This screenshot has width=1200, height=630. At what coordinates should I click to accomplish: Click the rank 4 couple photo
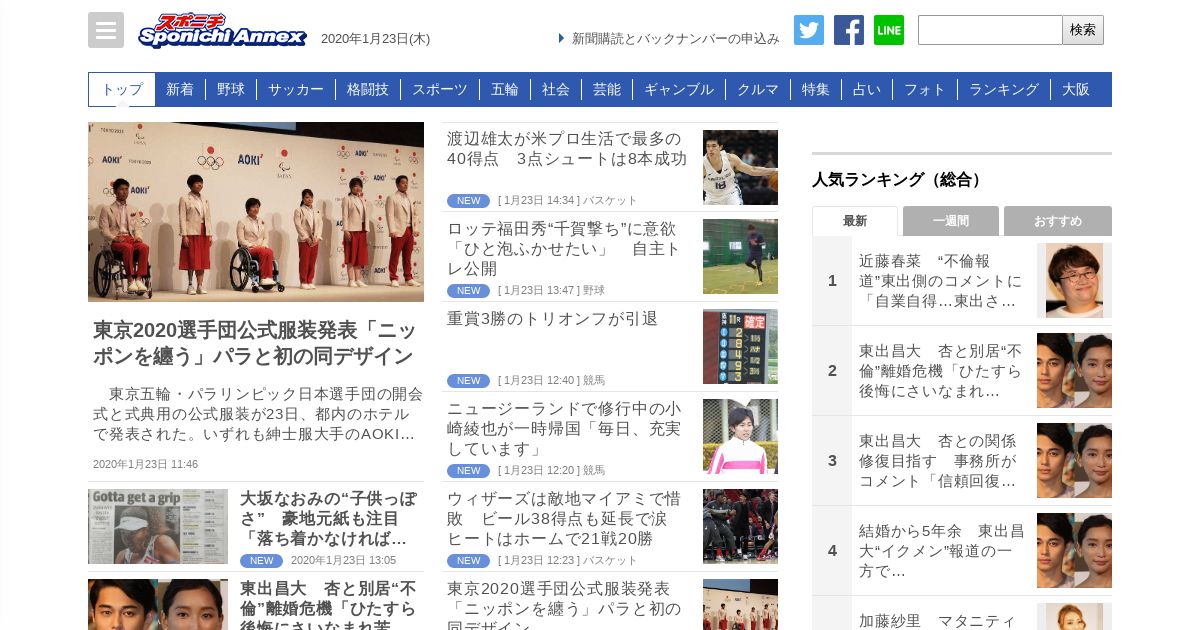point(1074,551)
